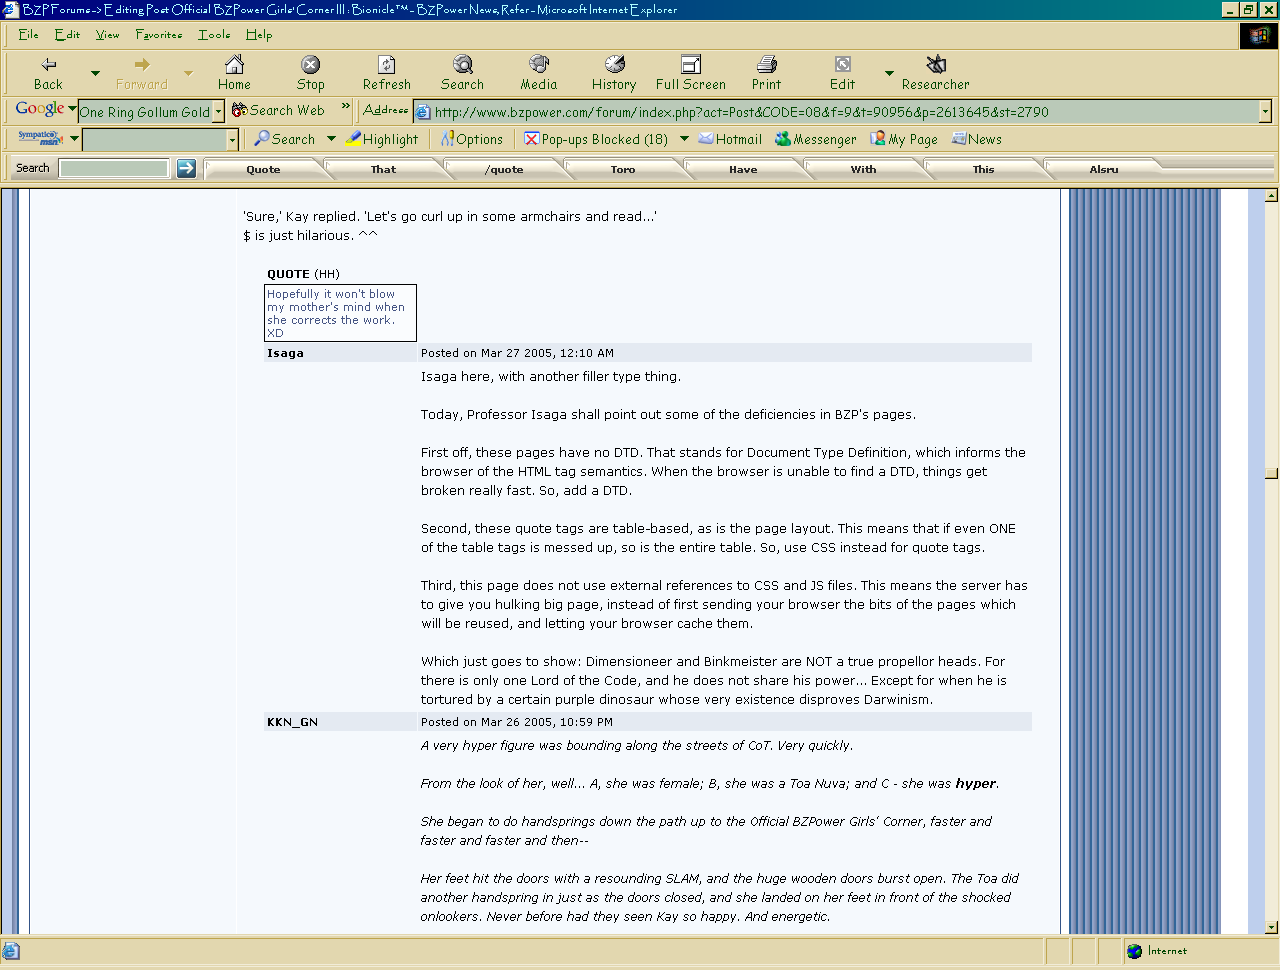Expand the Edit button dropdown arrow

coord(889,73)
